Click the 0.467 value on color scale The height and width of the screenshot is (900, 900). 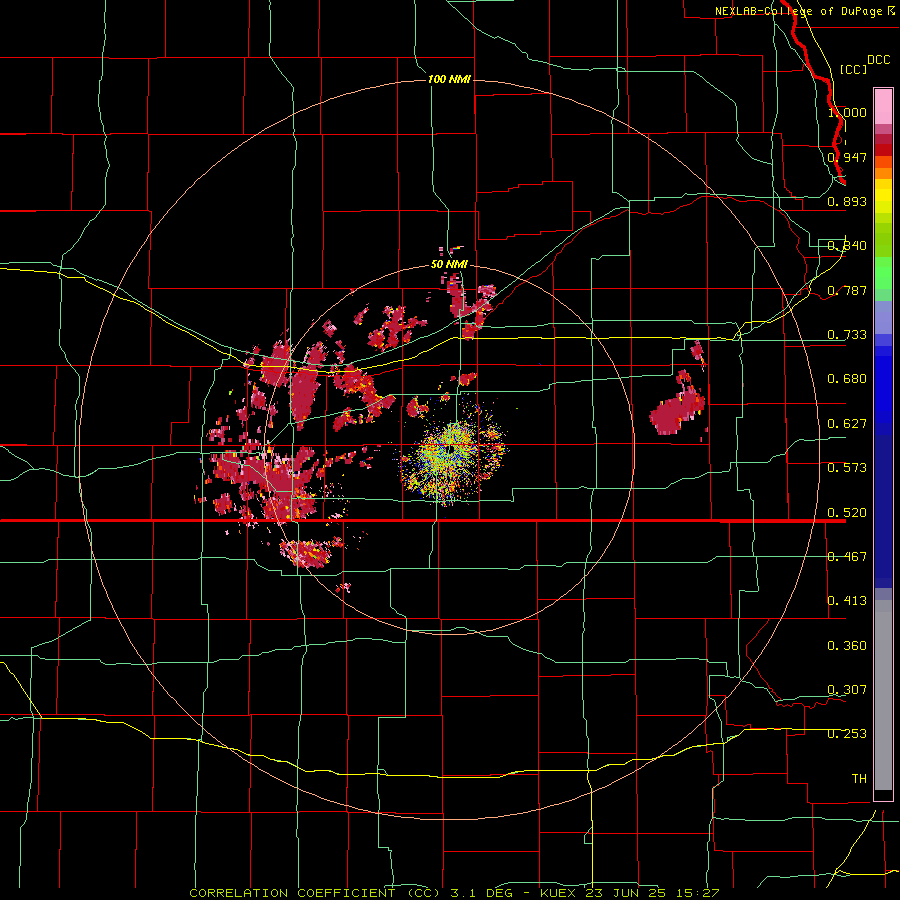tap(847, 557)
